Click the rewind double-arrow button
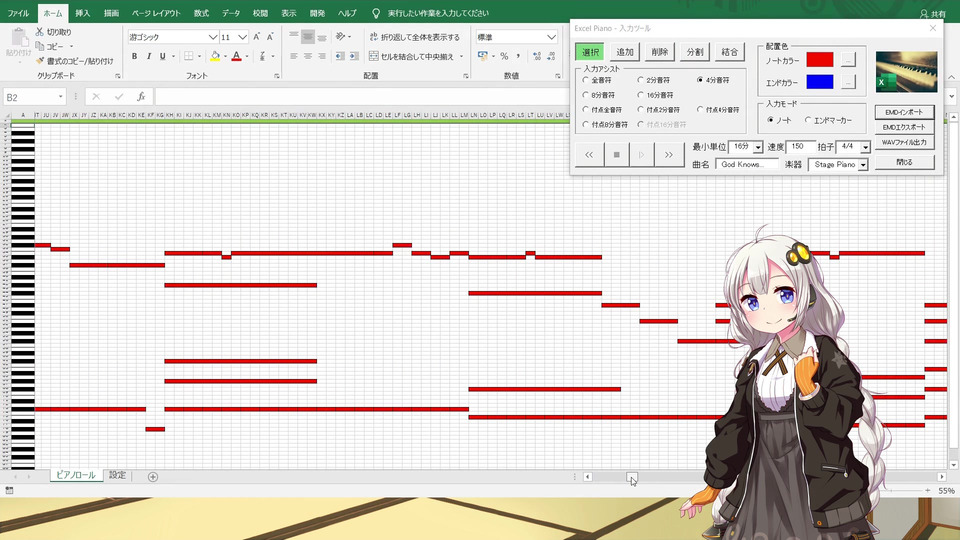Viewport: 960px width, 540px height. pos(589,155)
